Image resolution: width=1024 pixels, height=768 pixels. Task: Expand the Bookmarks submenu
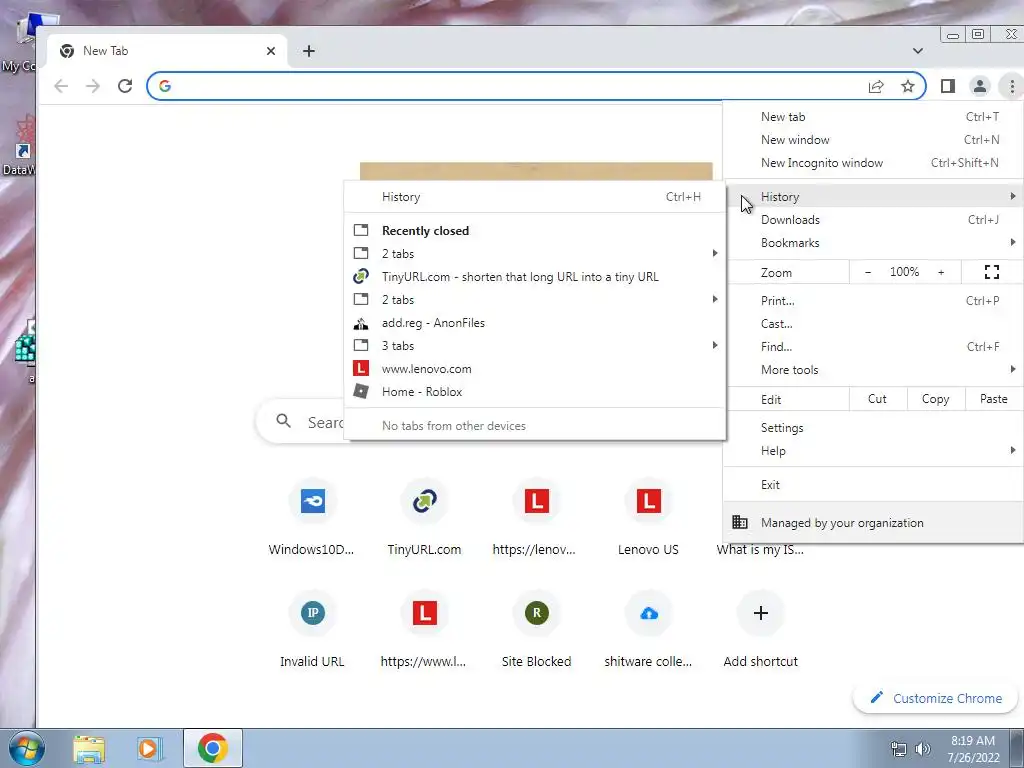[x=873, y=243]
